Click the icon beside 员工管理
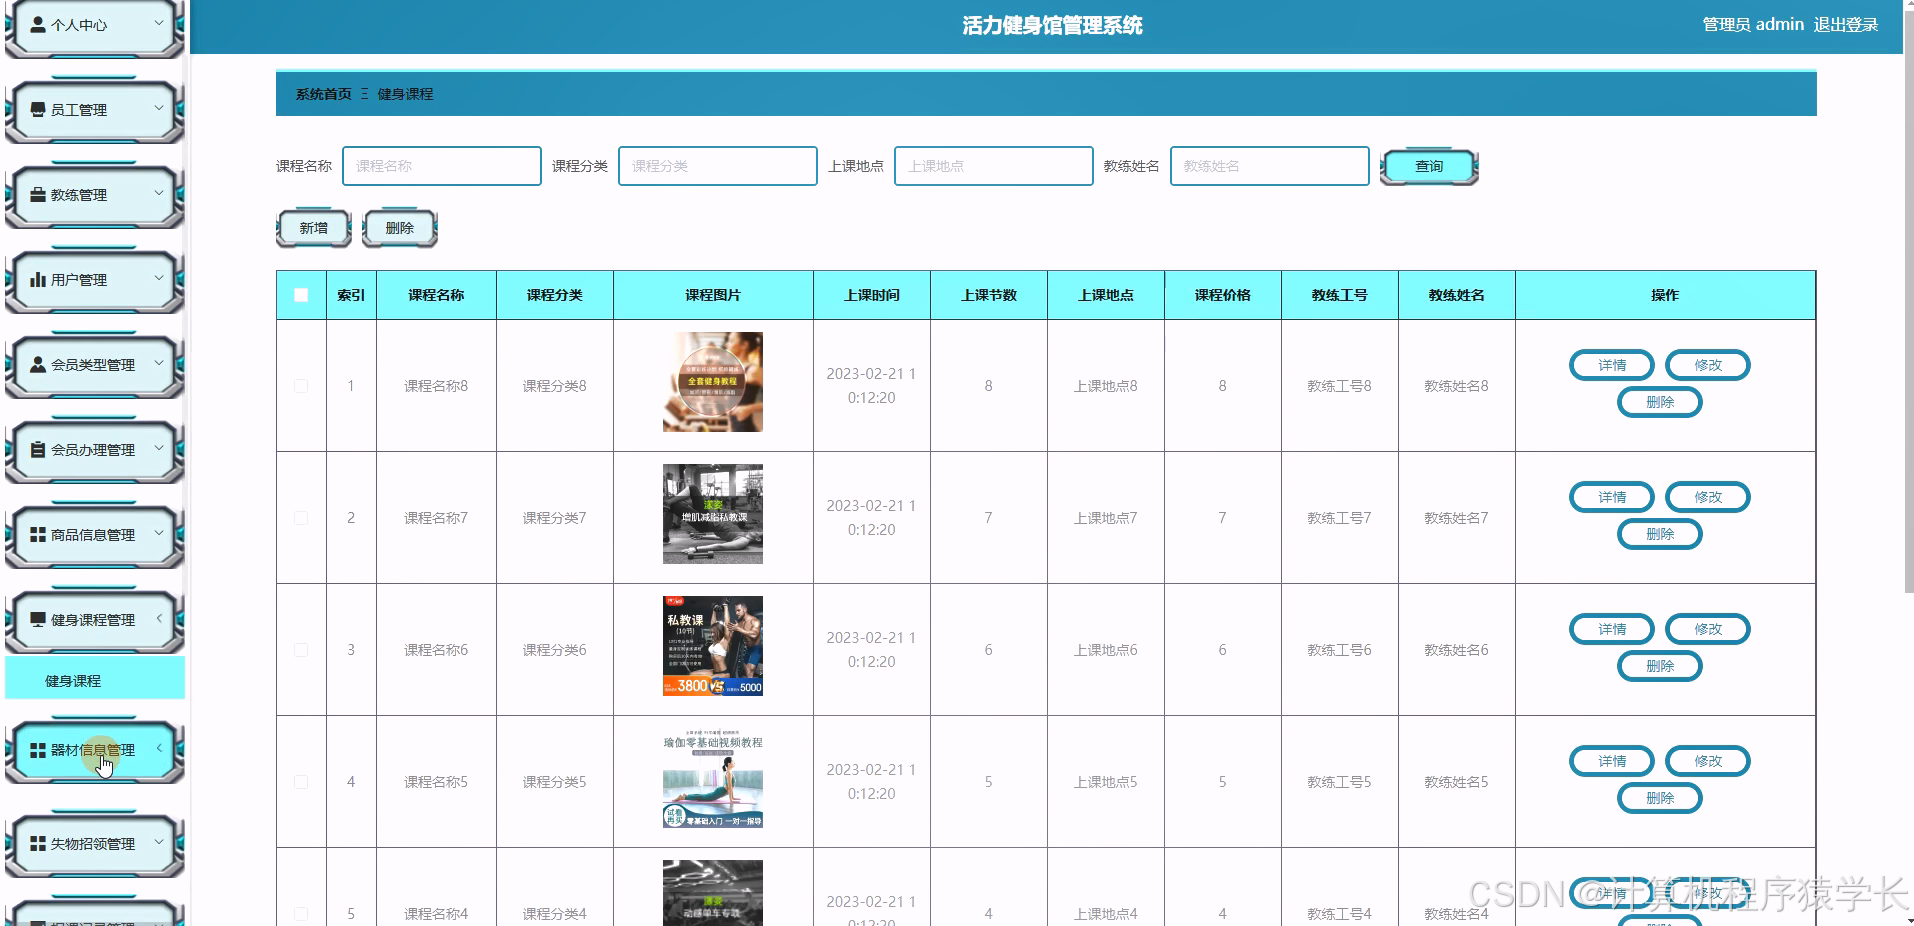The width and height of the screenshot is (1914, 926). pos(38,110)
